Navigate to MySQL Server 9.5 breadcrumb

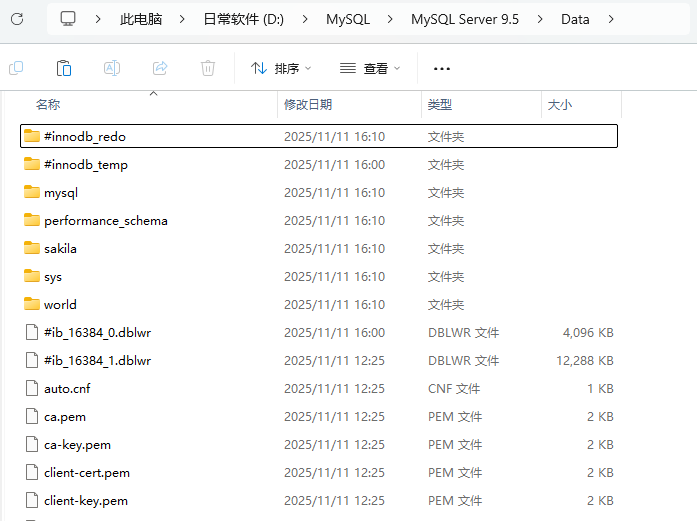pyautogui.click(x=465, y=19)
